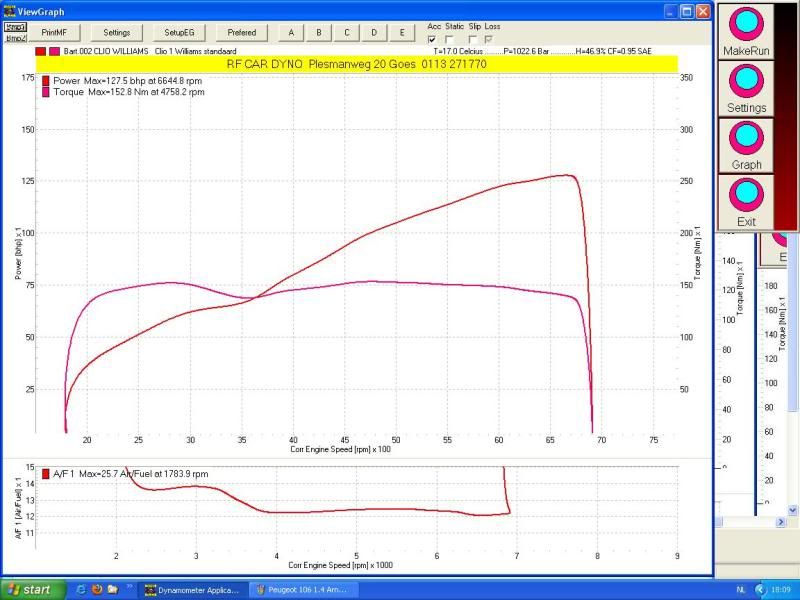This screenshot has width=800, height=600.
Task: Click pink swatch beside Bart.002 CLIO WILLIAMS
Action: [x=55, y=52]
